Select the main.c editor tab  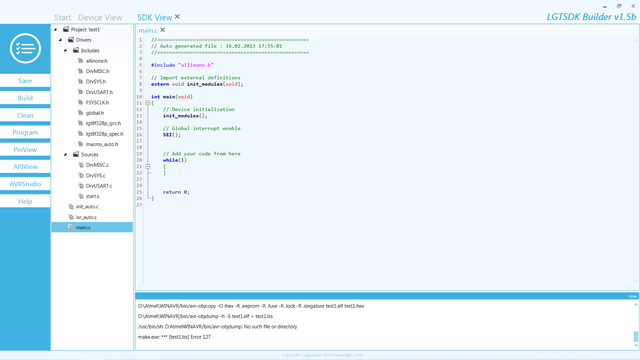coord(148,30)
